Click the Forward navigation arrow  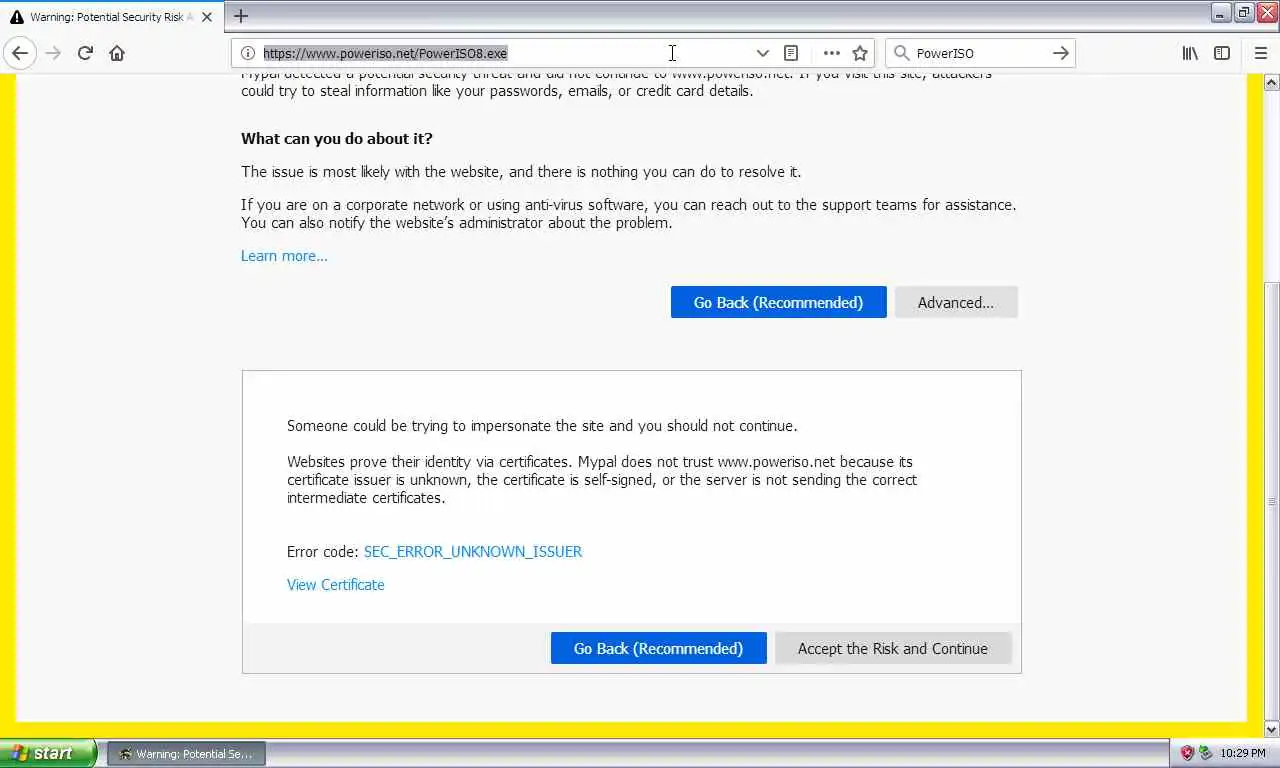coord(53,53)
